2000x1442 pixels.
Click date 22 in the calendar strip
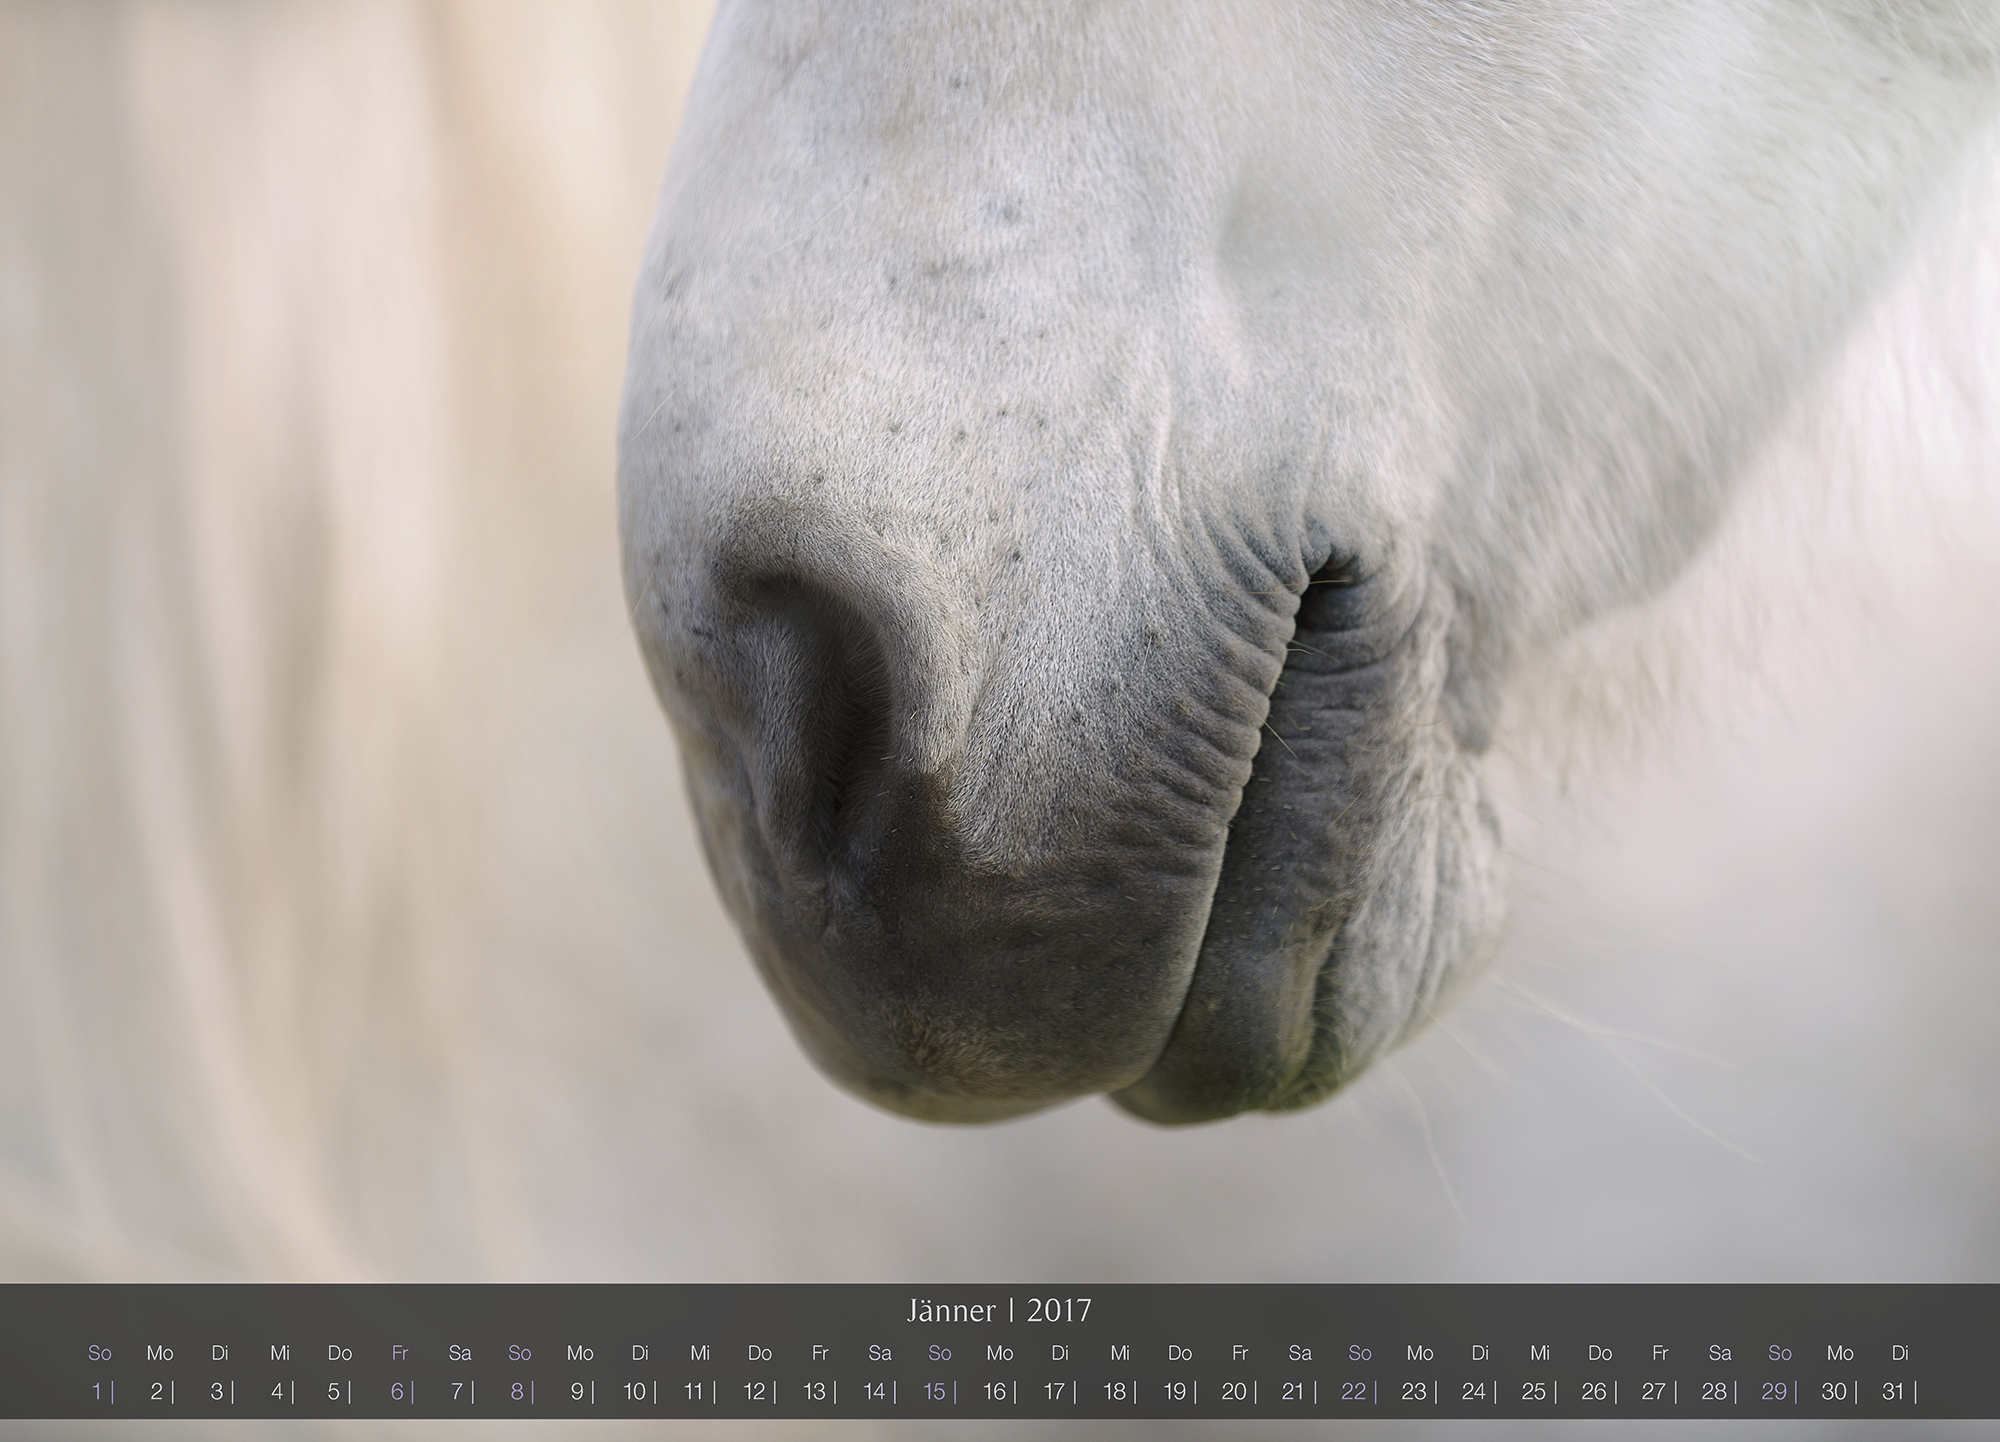point(1353,1391)
